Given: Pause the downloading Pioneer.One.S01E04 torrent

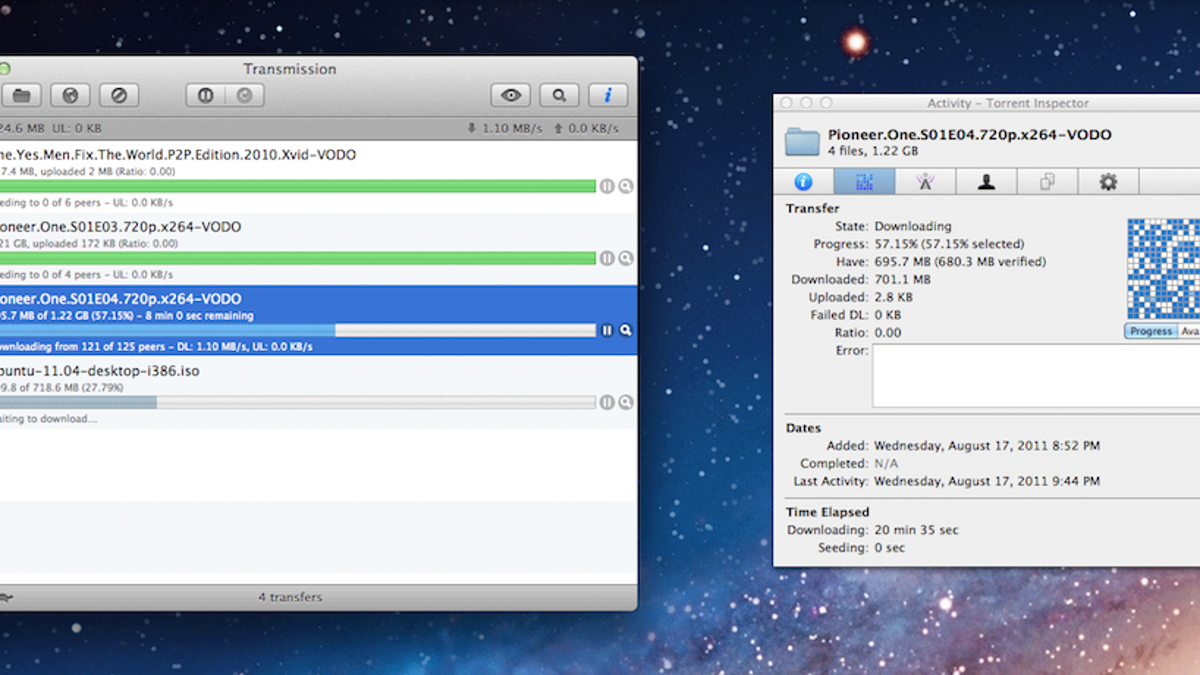Looking at the screenshot, I should coord(607,330).
